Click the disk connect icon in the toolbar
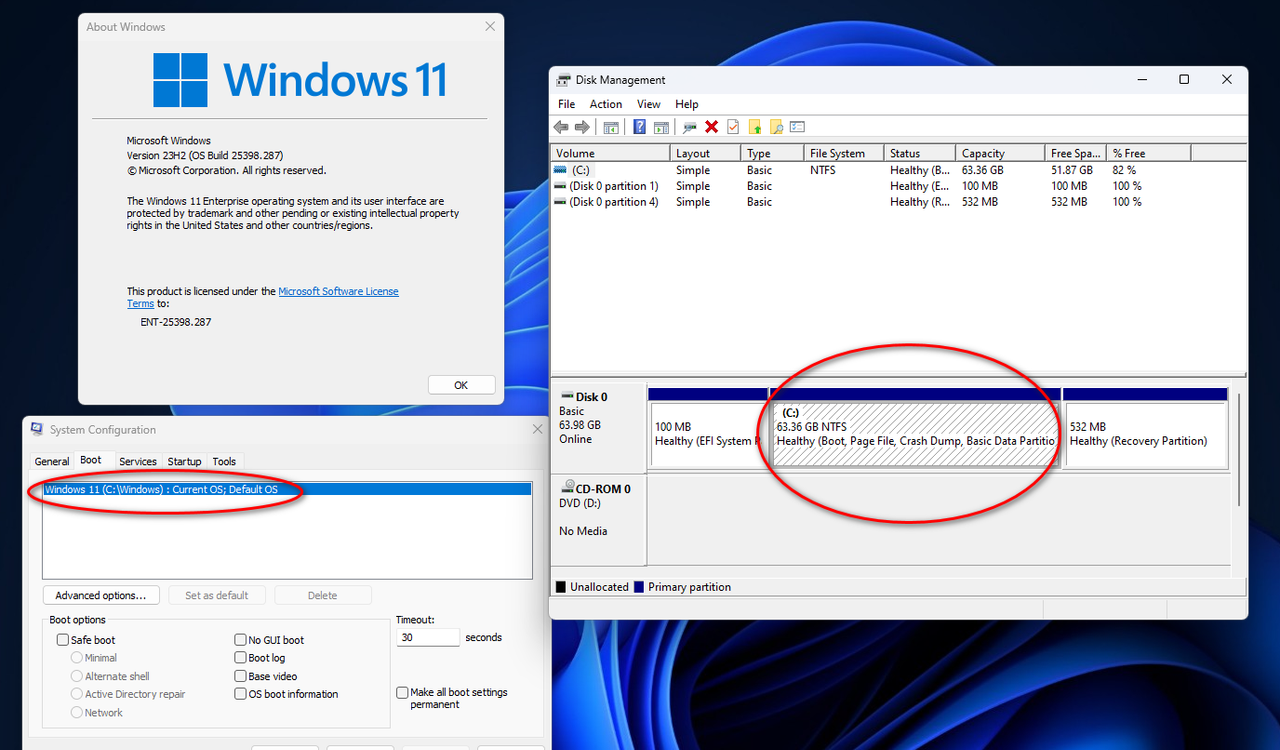This screenshot has width=1280, height=750. pyautogui.click(x=689, y=127)
